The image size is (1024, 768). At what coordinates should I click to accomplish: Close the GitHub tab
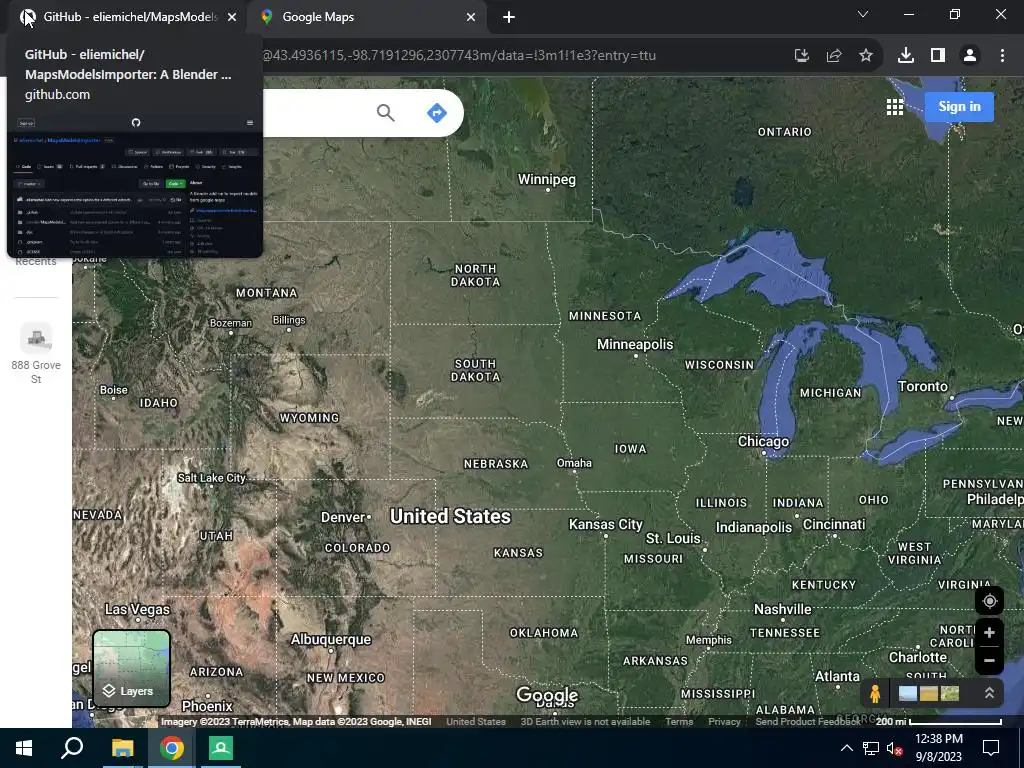[232, 17]
